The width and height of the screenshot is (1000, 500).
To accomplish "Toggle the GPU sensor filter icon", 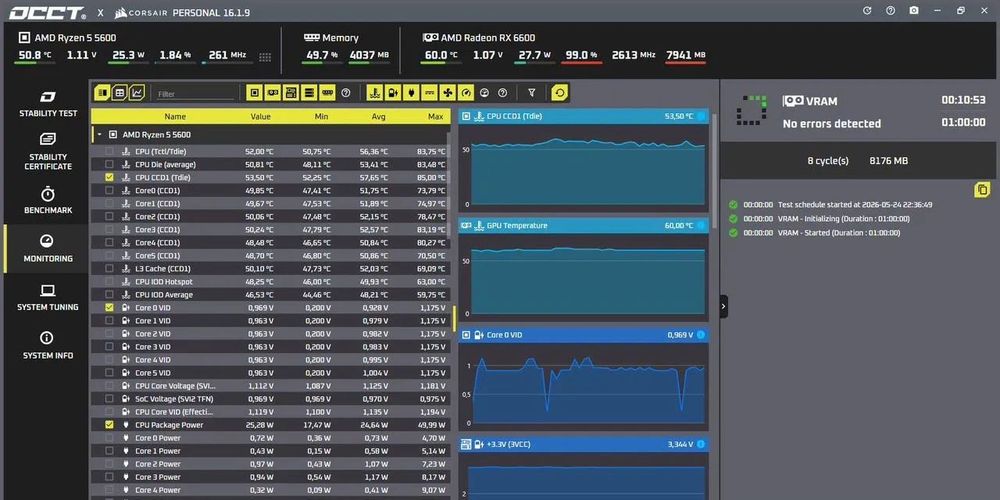I will [273, 93].
